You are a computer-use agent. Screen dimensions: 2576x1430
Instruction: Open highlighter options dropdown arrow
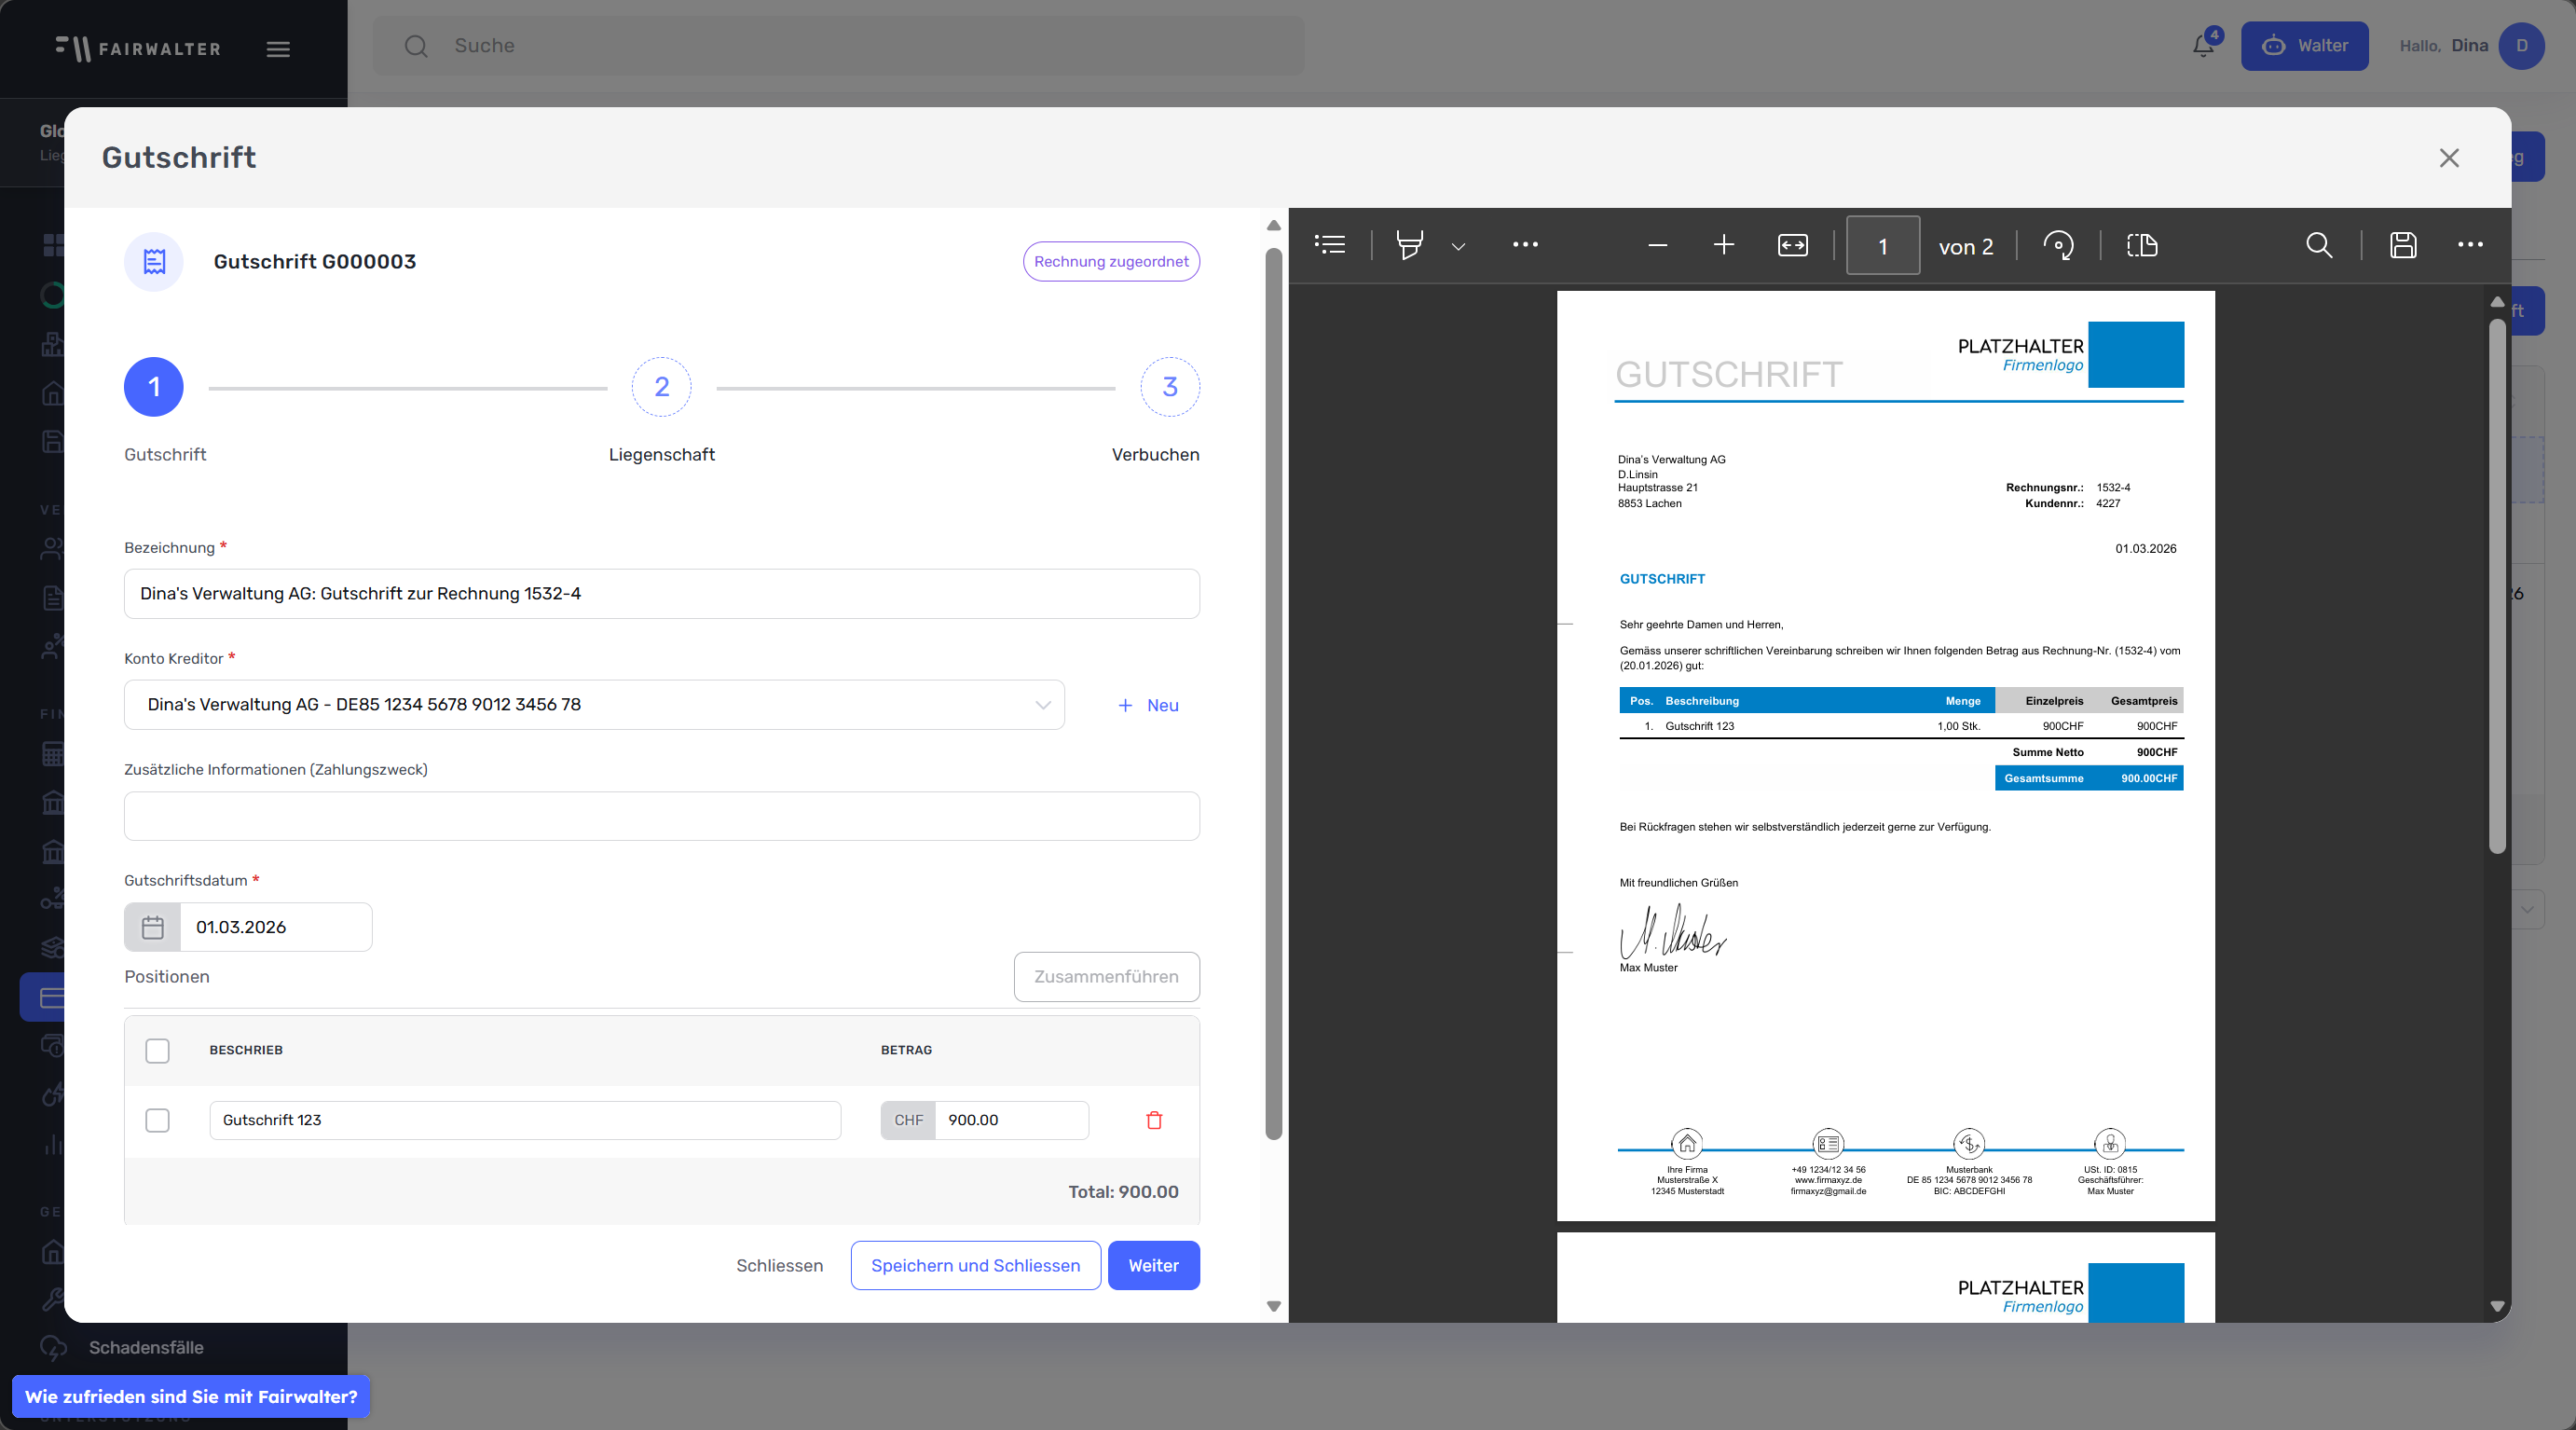point(1458,247)
